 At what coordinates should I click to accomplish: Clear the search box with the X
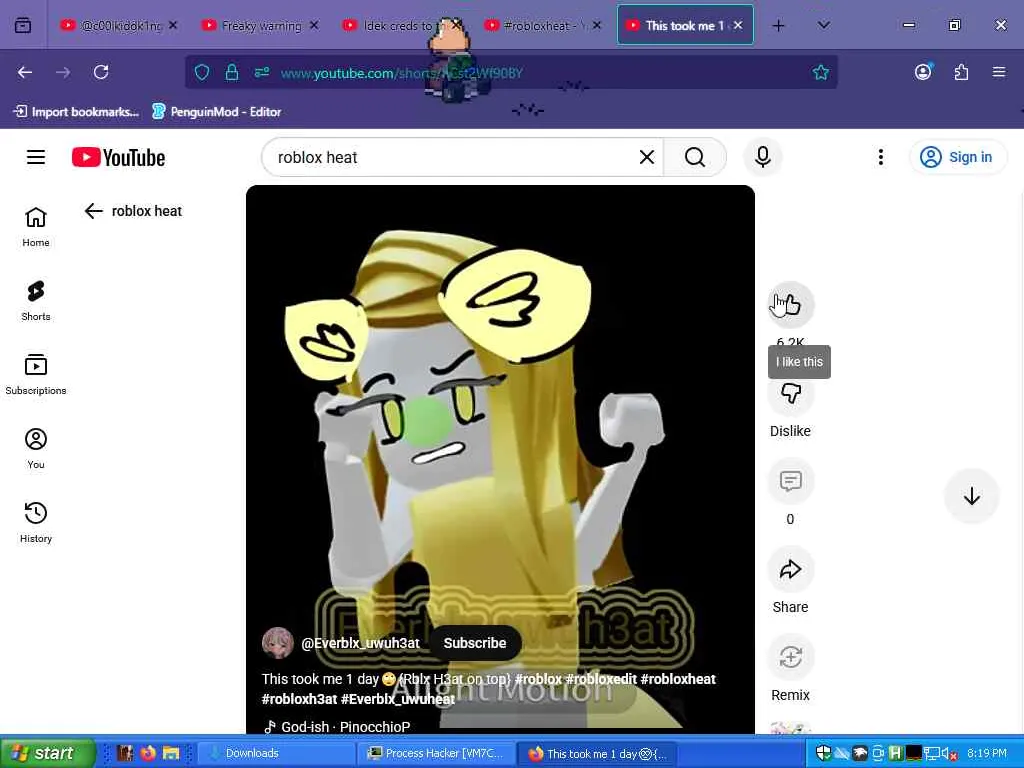(x=647, y=157)
